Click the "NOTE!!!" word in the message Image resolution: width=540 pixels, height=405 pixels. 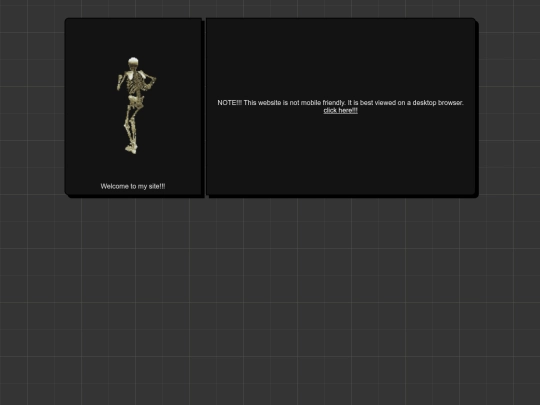(x=229, y=103)
